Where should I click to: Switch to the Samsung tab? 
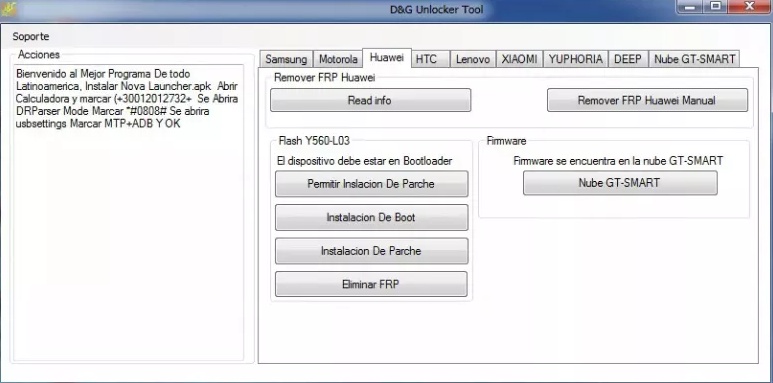[x=286, y=59]
